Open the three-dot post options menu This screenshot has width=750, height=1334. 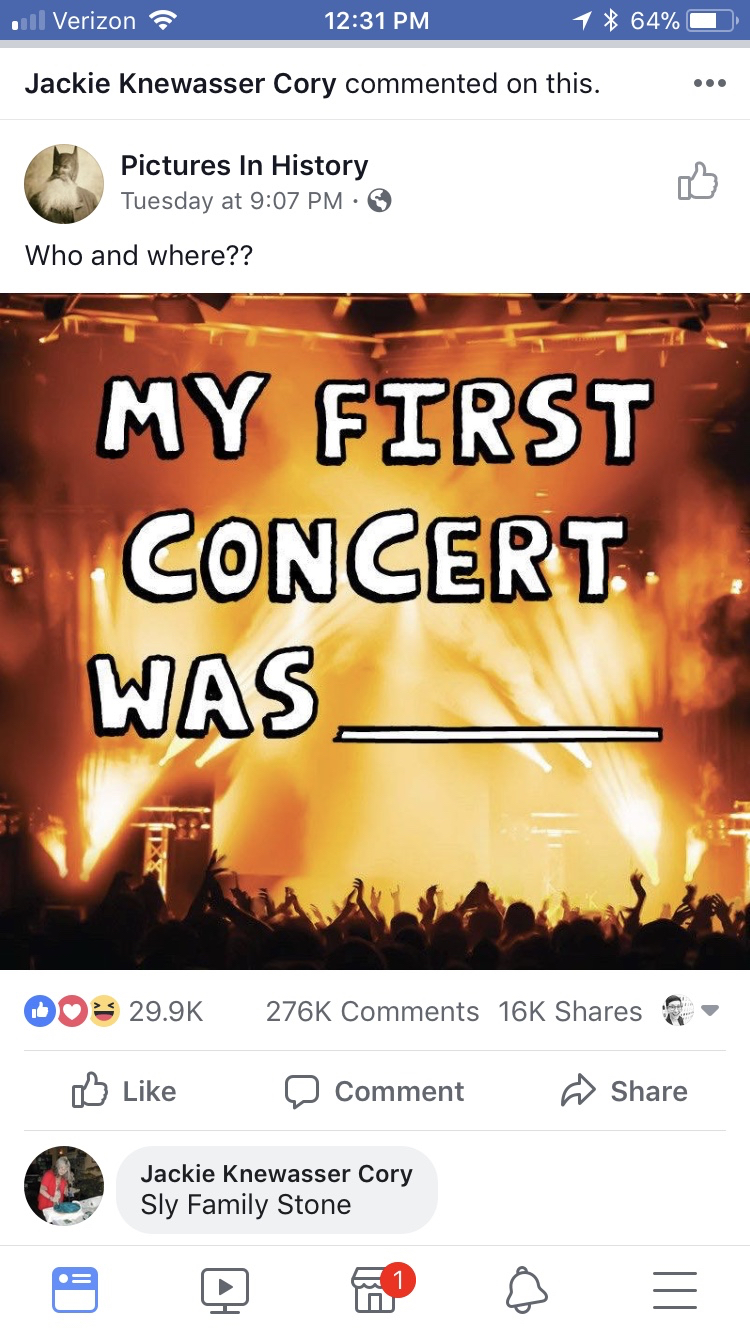[x=709, y=83]
